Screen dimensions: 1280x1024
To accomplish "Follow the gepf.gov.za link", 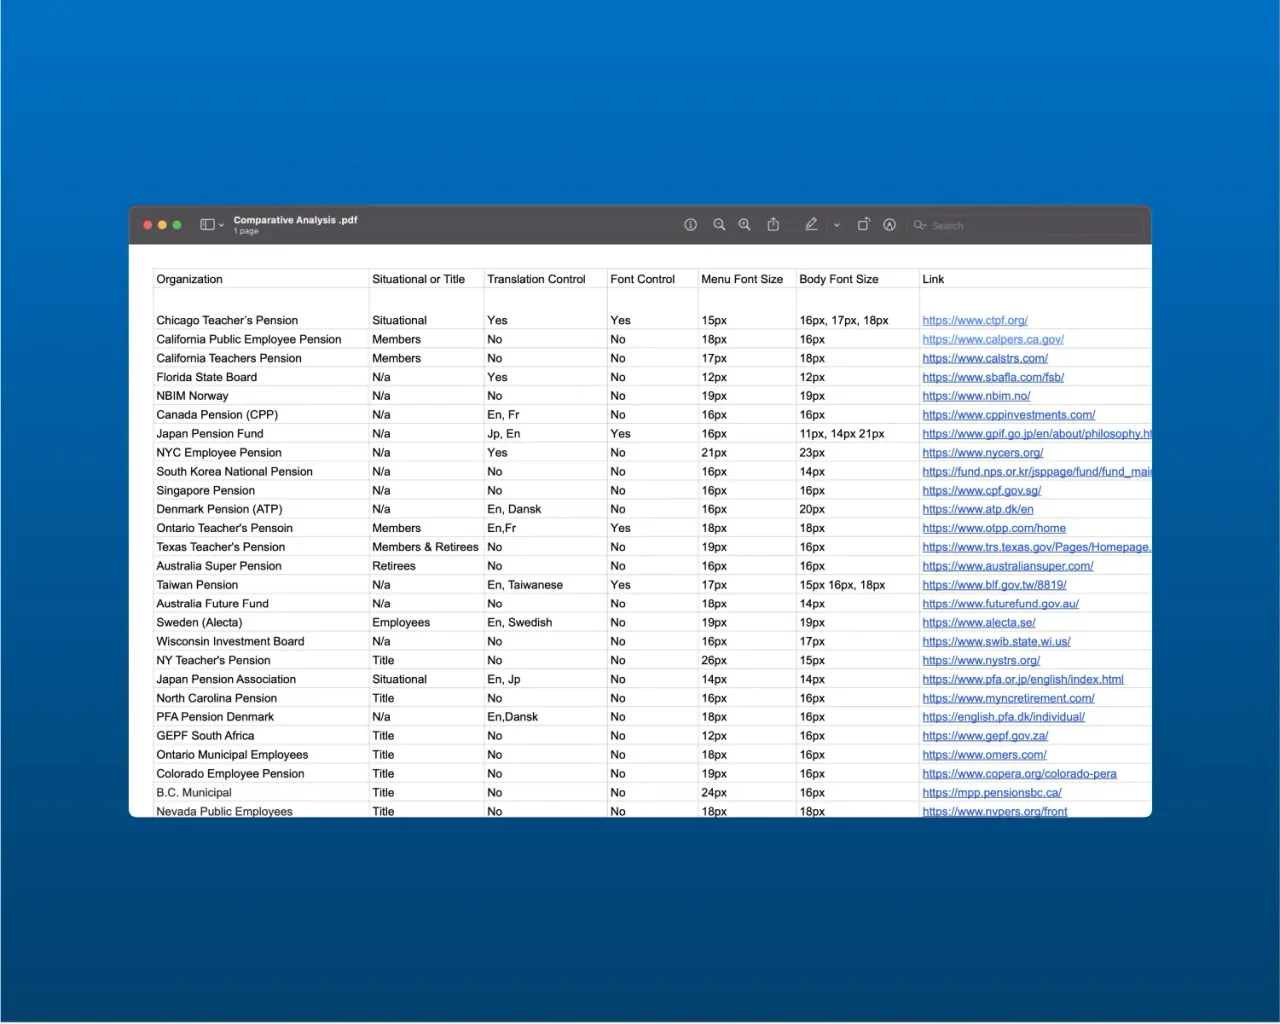I will (x=985, y=736).
